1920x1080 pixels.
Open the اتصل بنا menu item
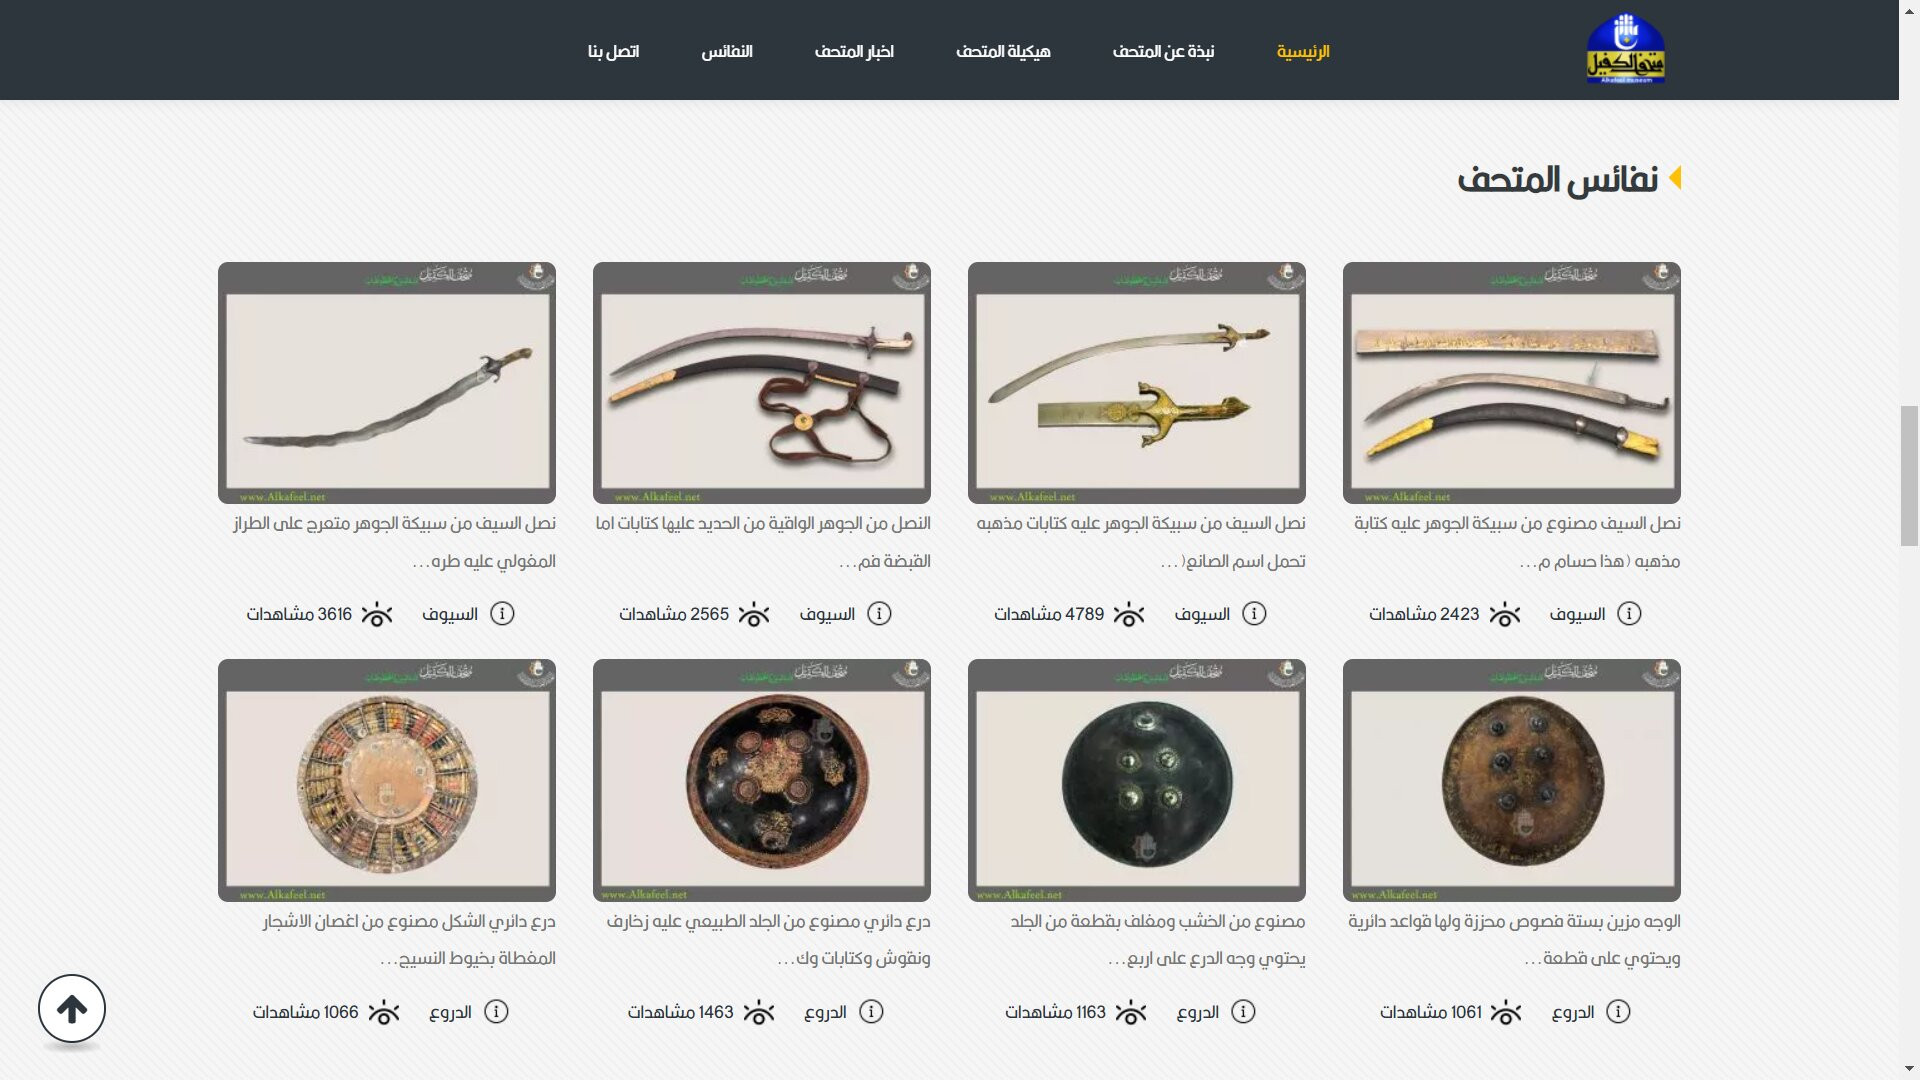613,51
